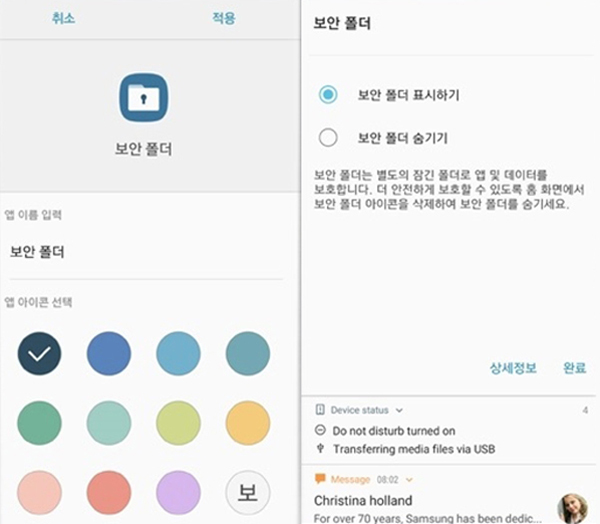
Task: Open 'Transferring media files via USB' notification
Action: [x=414, y=449]
